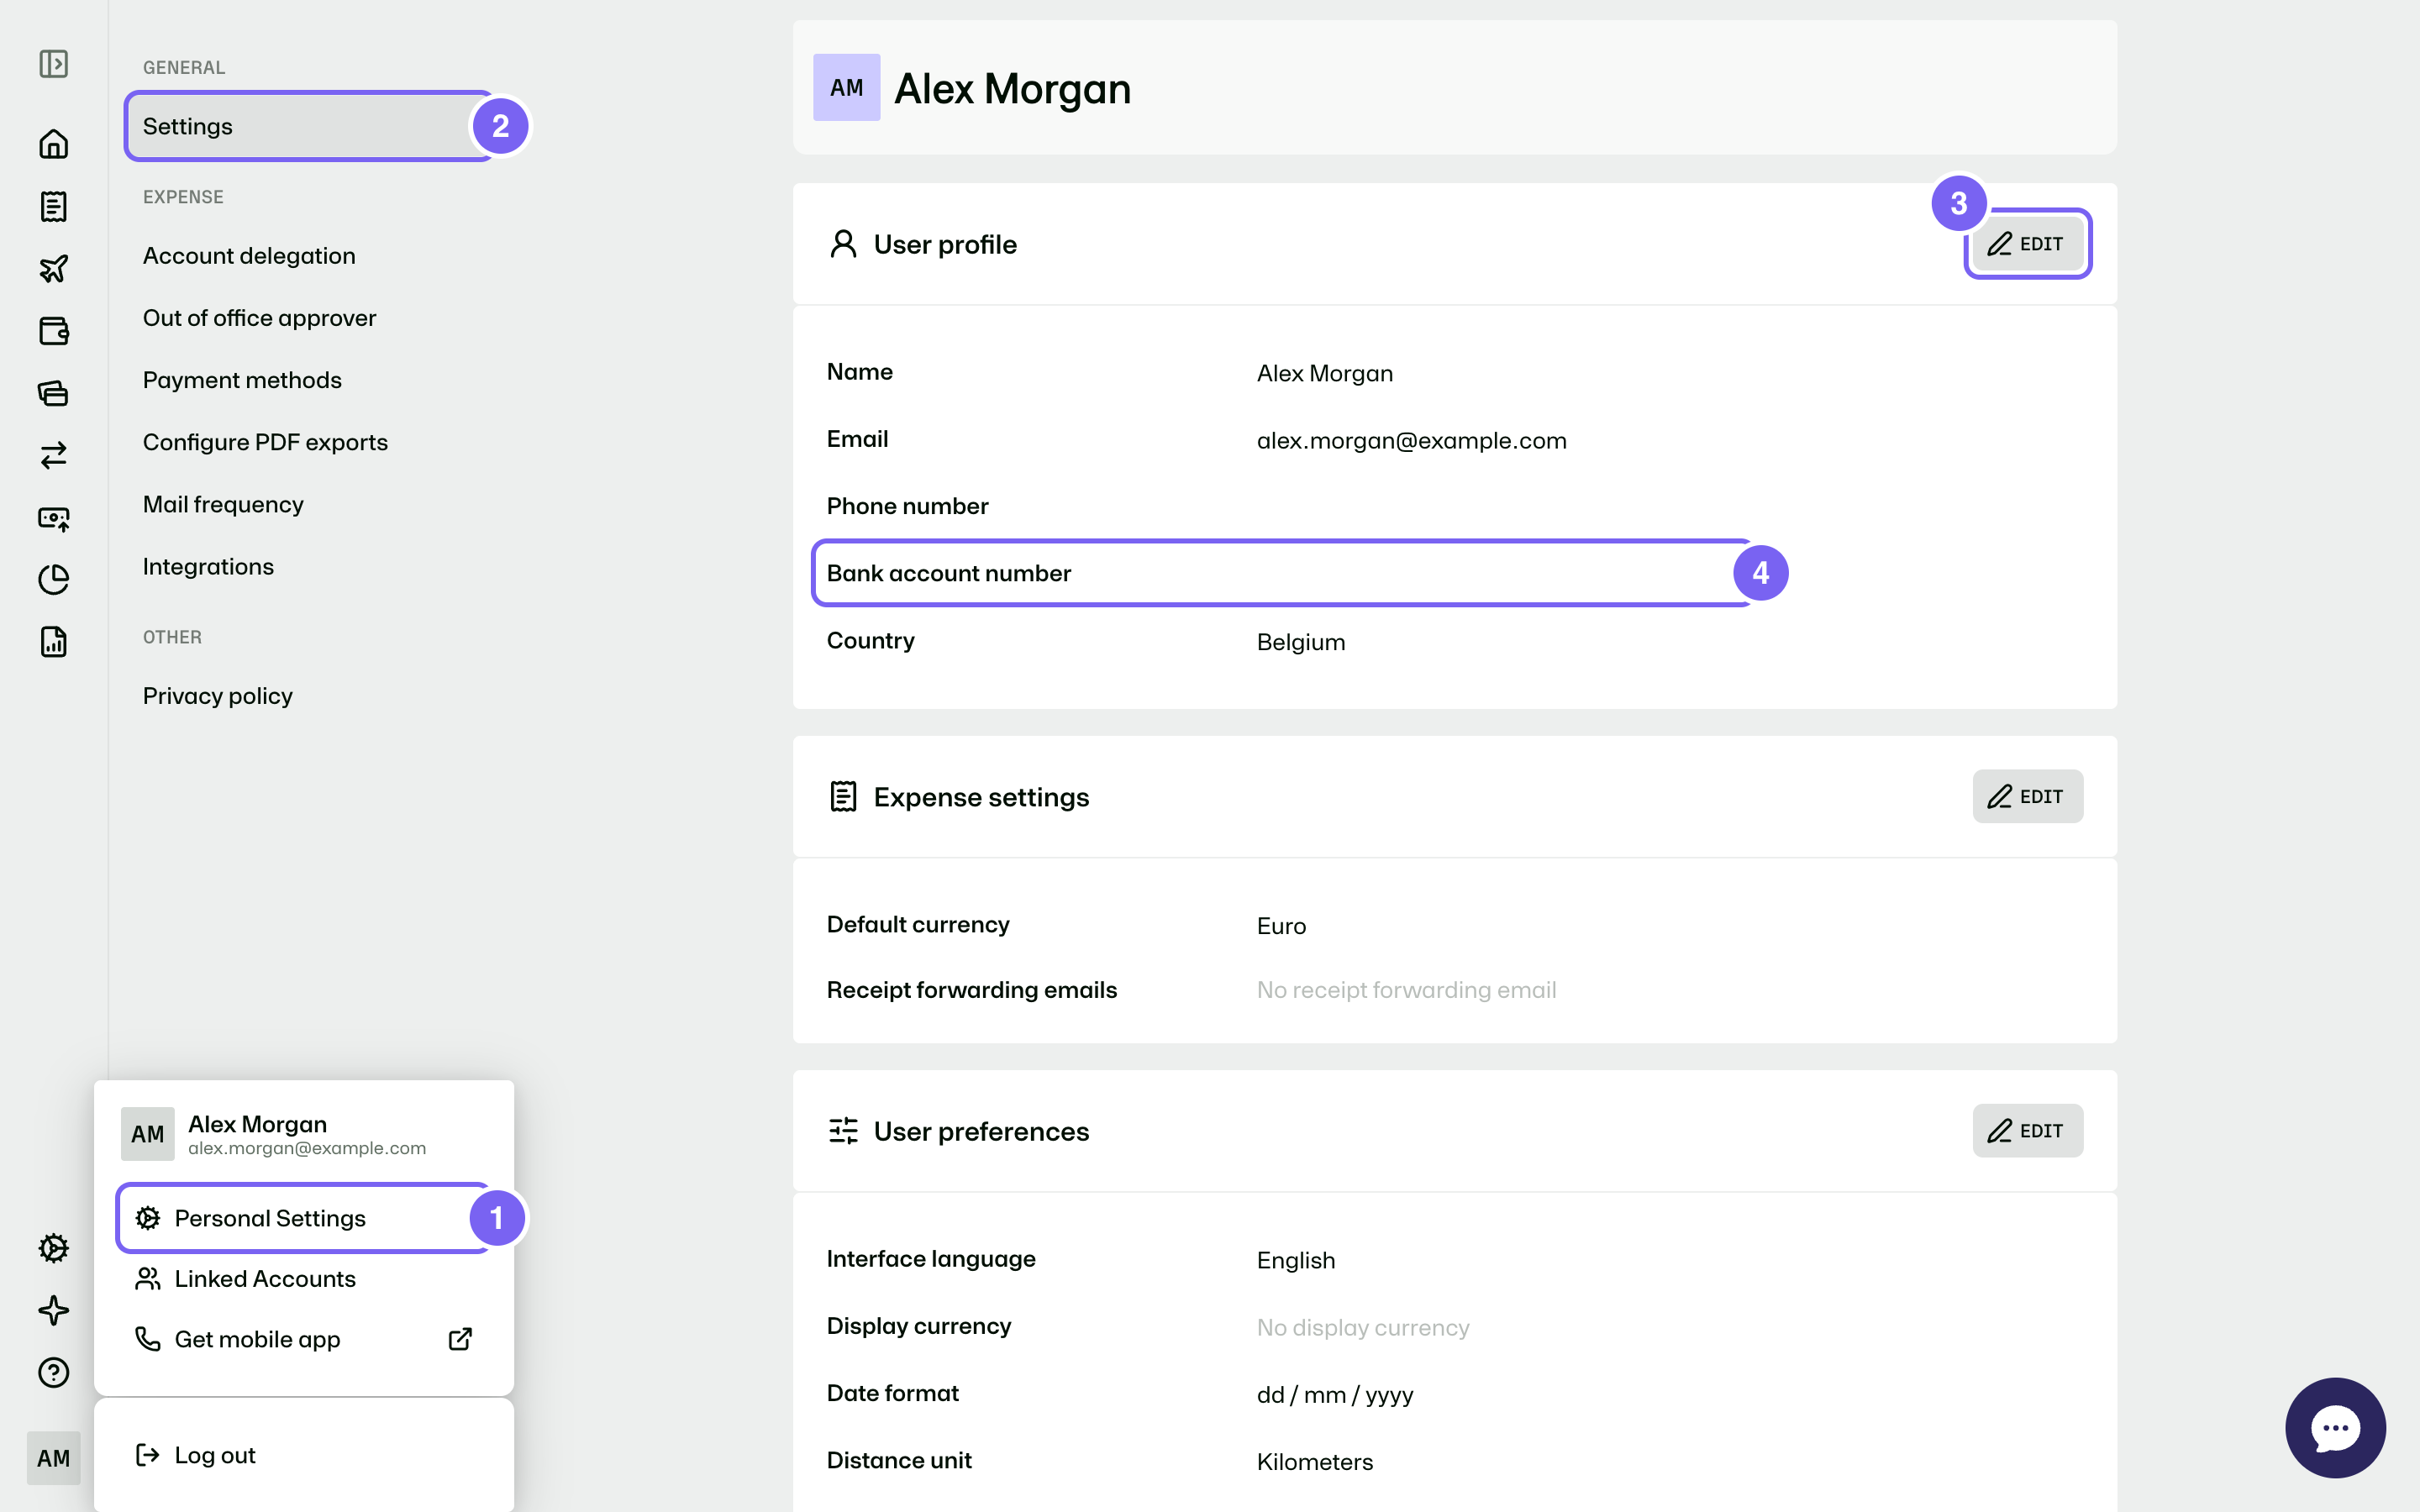Open Account delegation settings
Screen dimensions: 2420x1512
(x=249, y=256)
